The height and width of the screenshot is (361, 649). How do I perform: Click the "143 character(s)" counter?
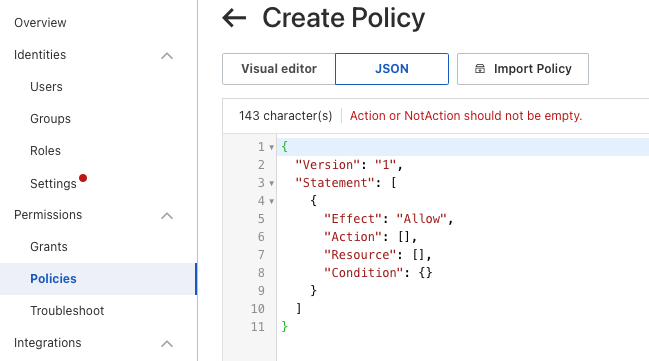coord(286,116)
